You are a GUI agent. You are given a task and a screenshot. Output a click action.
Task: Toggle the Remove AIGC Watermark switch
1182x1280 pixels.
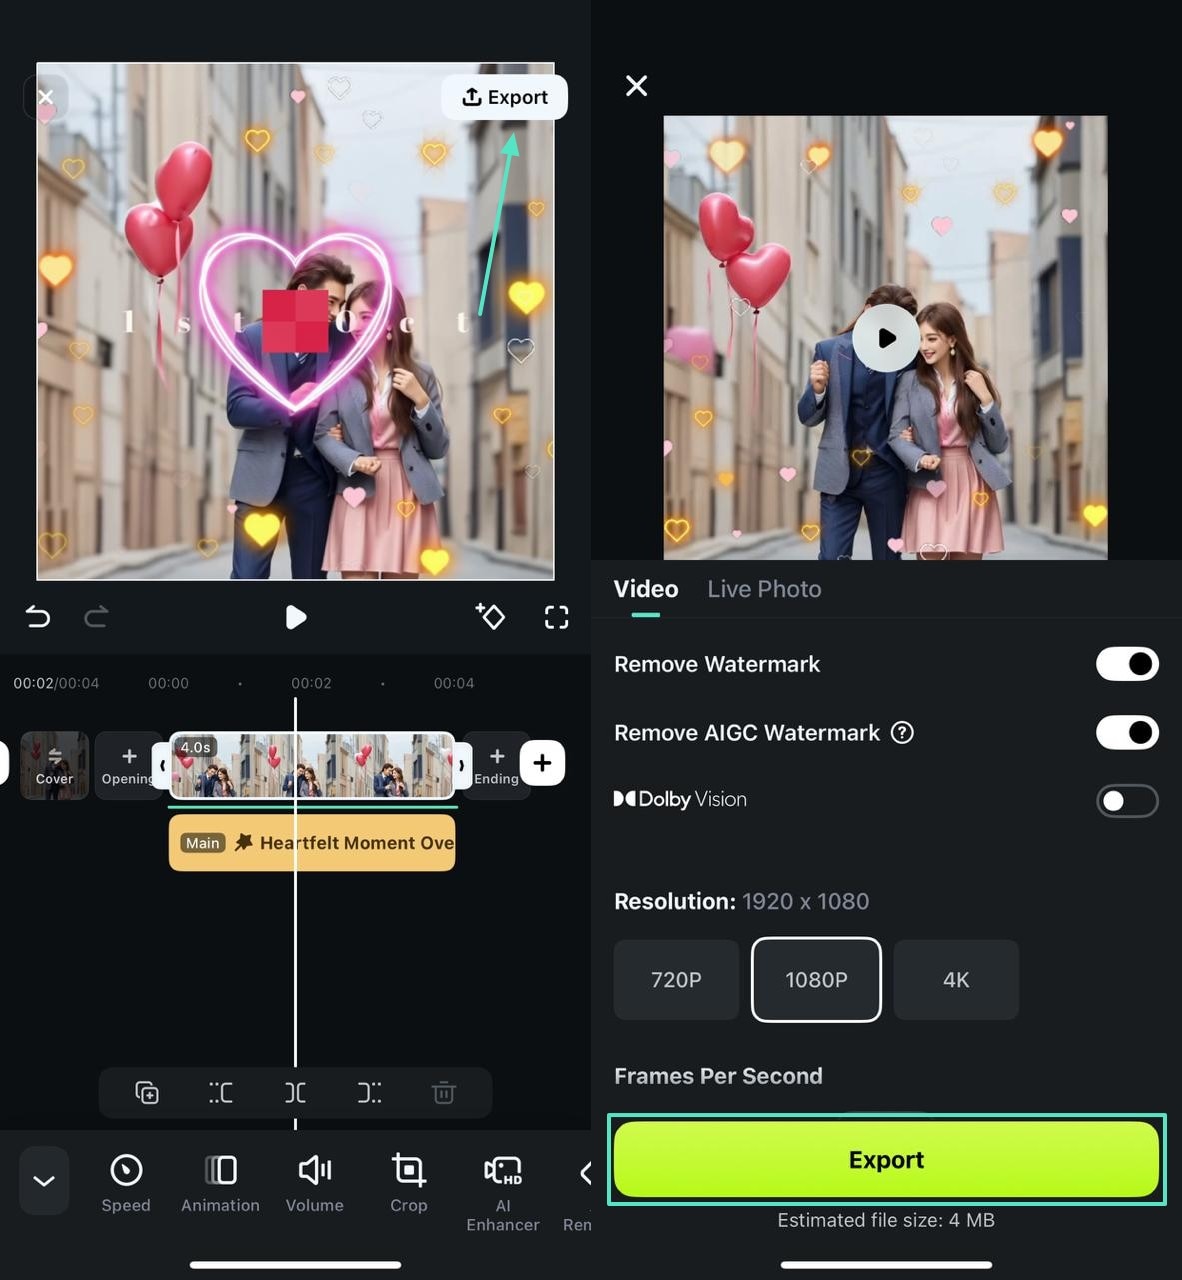coord(1127,733)
